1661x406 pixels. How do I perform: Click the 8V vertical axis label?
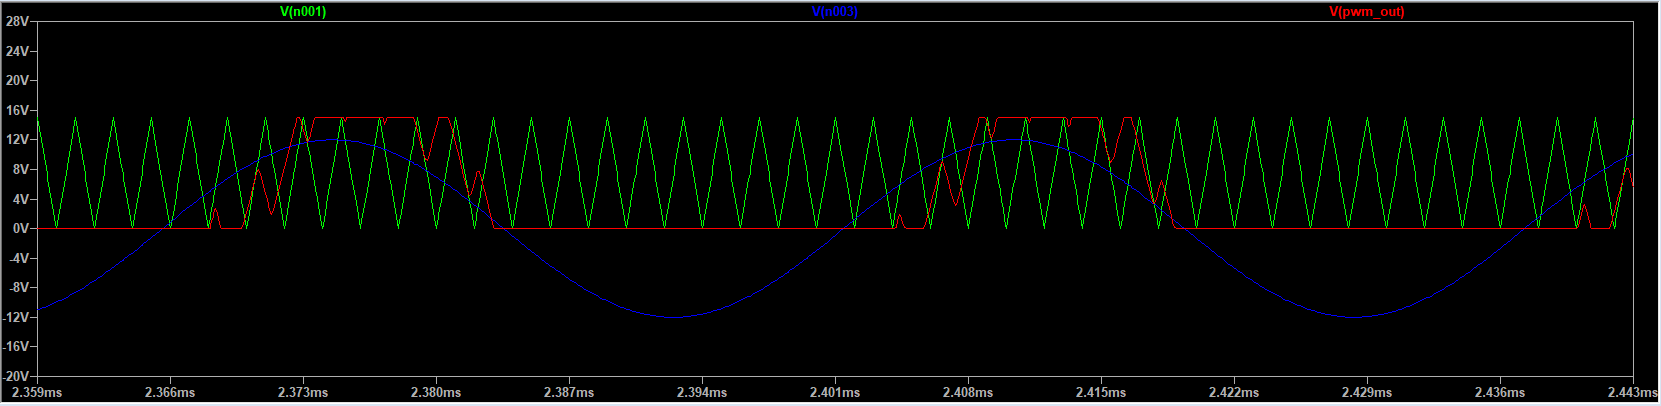tap(20, 169)
